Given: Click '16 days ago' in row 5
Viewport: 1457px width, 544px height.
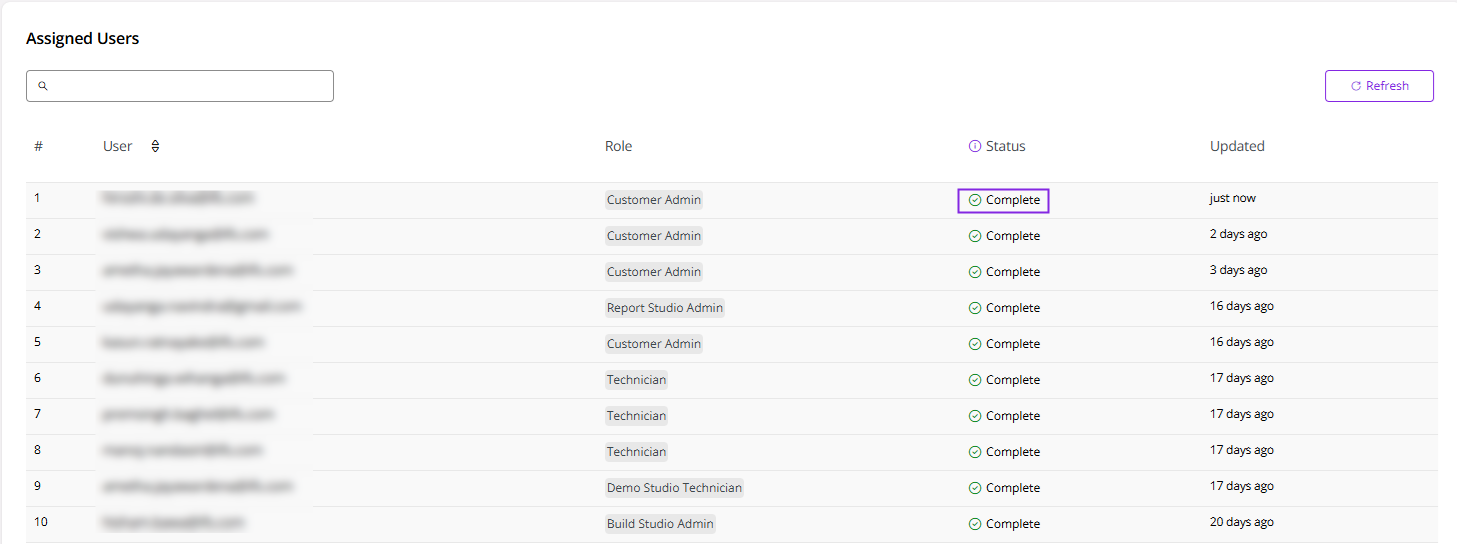Looking at the screenshot, I should pyautogui.click(x=1242, y=342).
